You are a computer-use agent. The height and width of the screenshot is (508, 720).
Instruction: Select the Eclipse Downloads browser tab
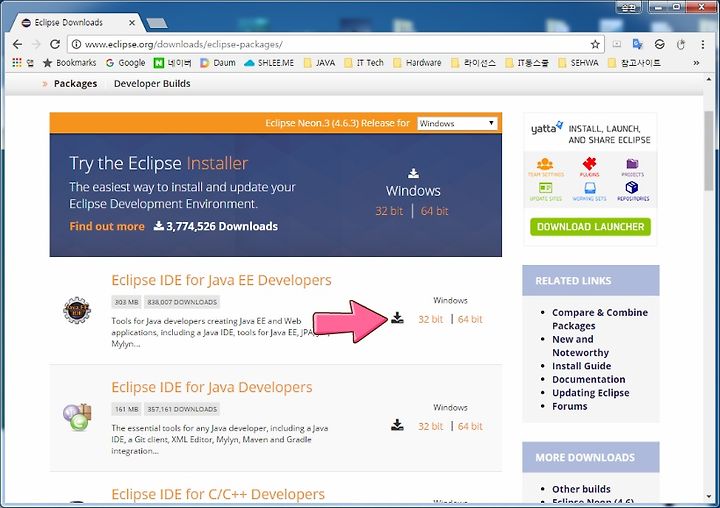(76, 23)
